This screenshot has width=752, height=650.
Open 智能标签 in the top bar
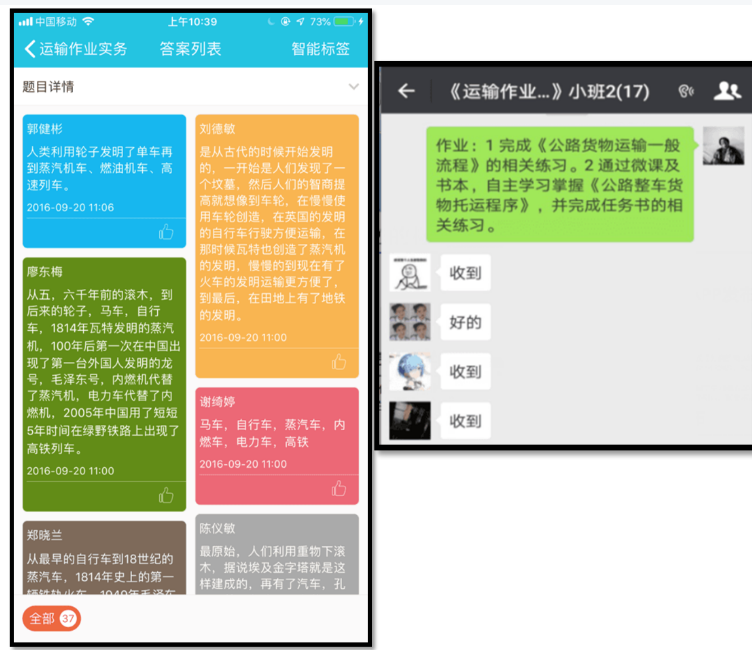[320, 49]
